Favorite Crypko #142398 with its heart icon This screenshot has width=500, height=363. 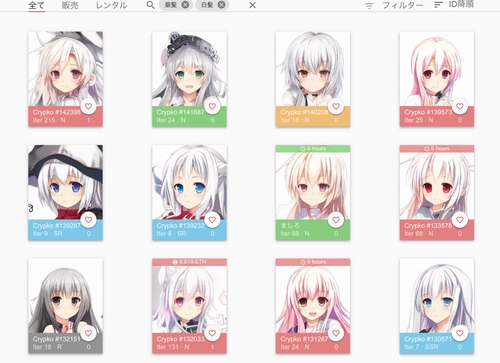click(x=88, y=106)
